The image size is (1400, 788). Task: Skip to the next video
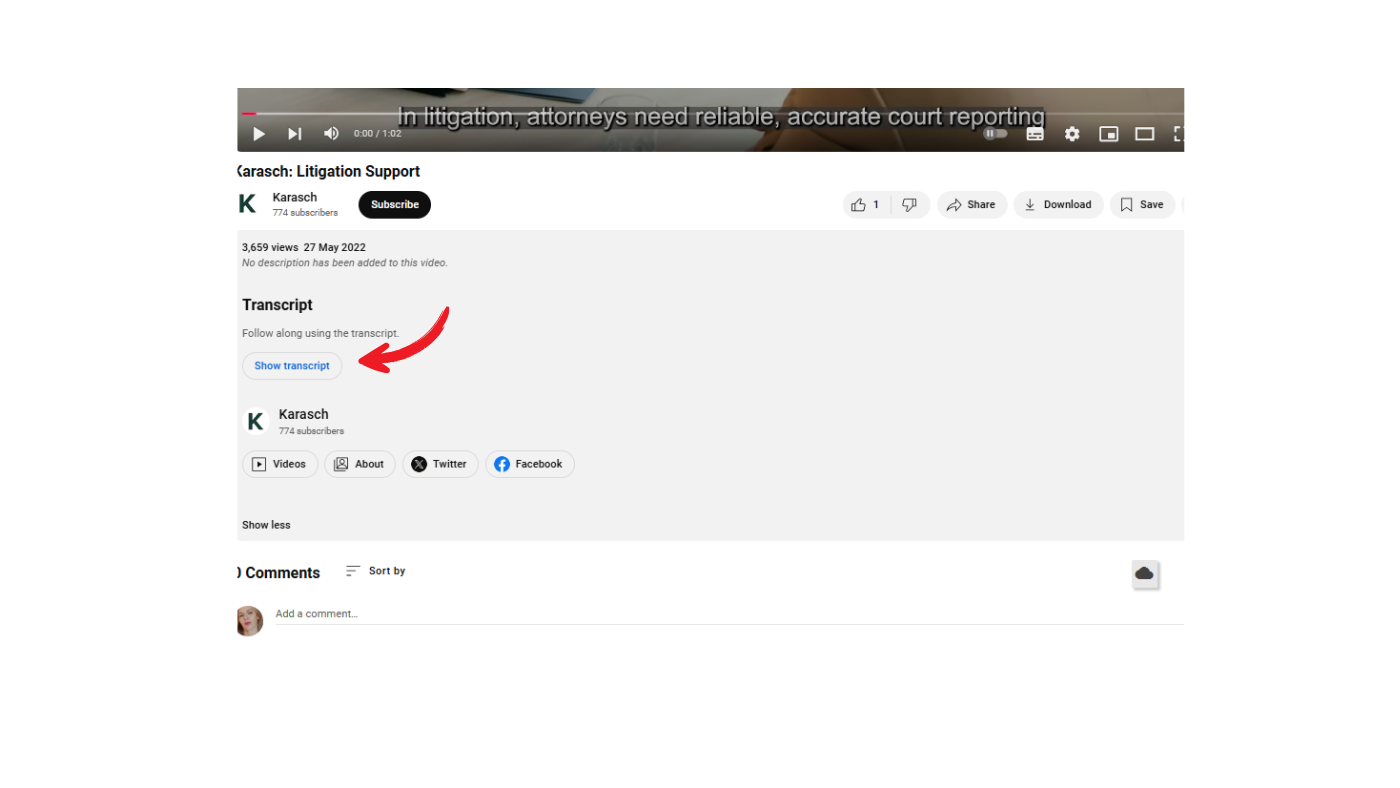[x=294, y=133]
